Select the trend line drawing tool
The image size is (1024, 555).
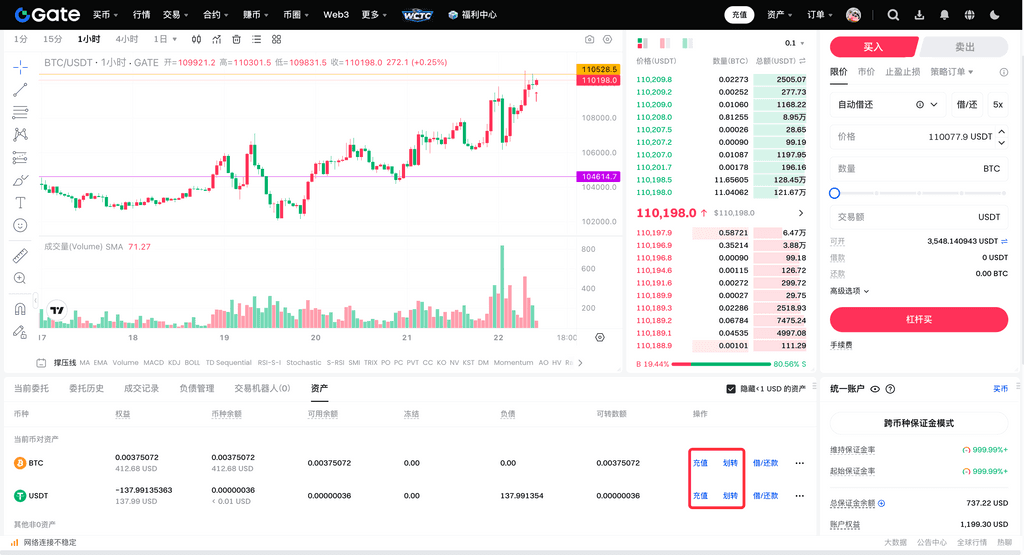point(20,90)
